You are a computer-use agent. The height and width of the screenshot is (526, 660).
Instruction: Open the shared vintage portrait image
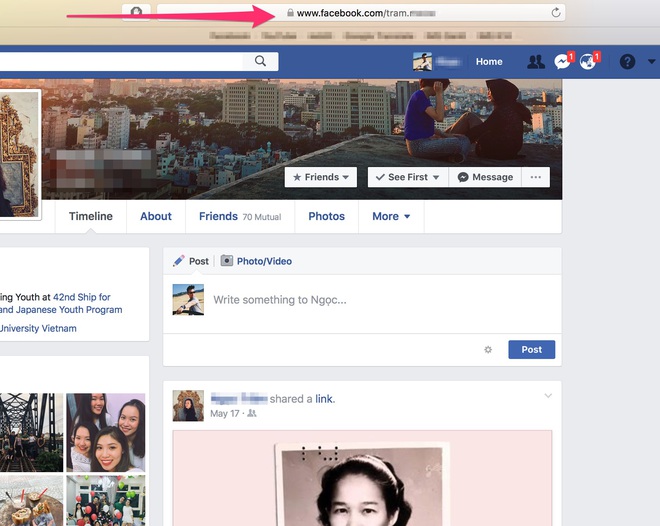362,478
